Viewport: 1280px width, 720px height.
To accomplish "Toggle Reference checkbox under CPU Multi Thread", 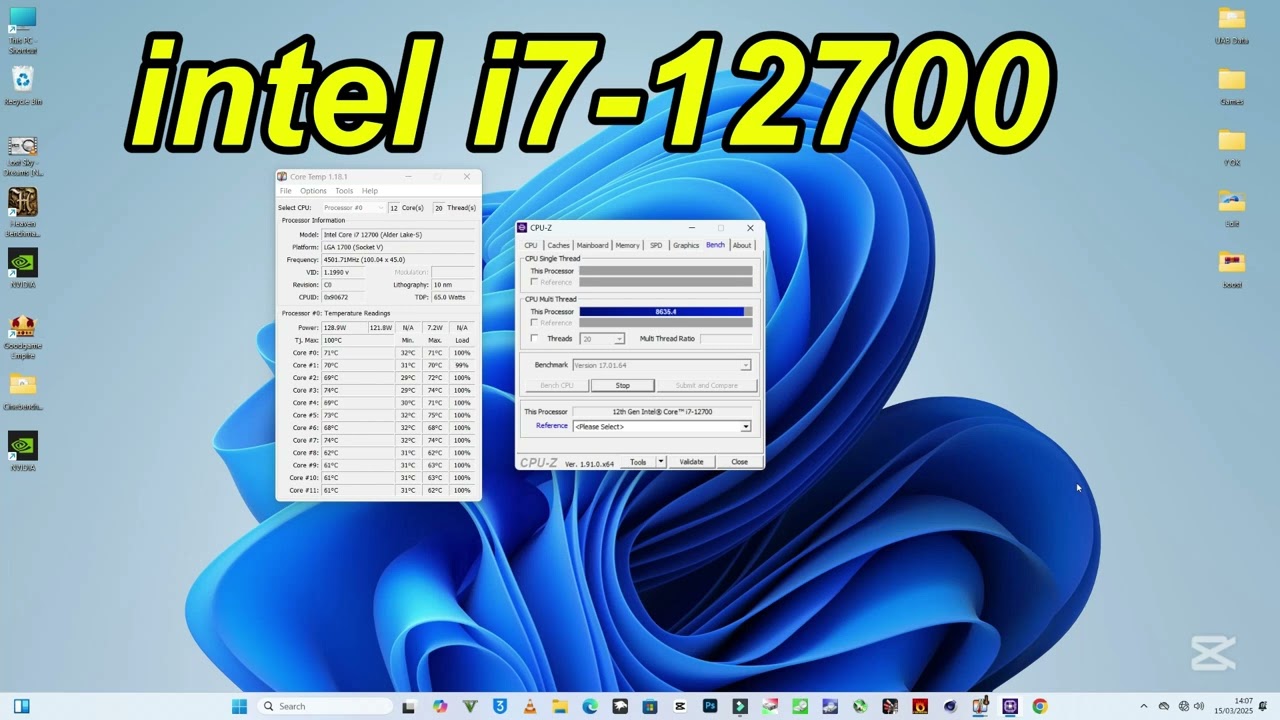I will [x=534, y=323].
